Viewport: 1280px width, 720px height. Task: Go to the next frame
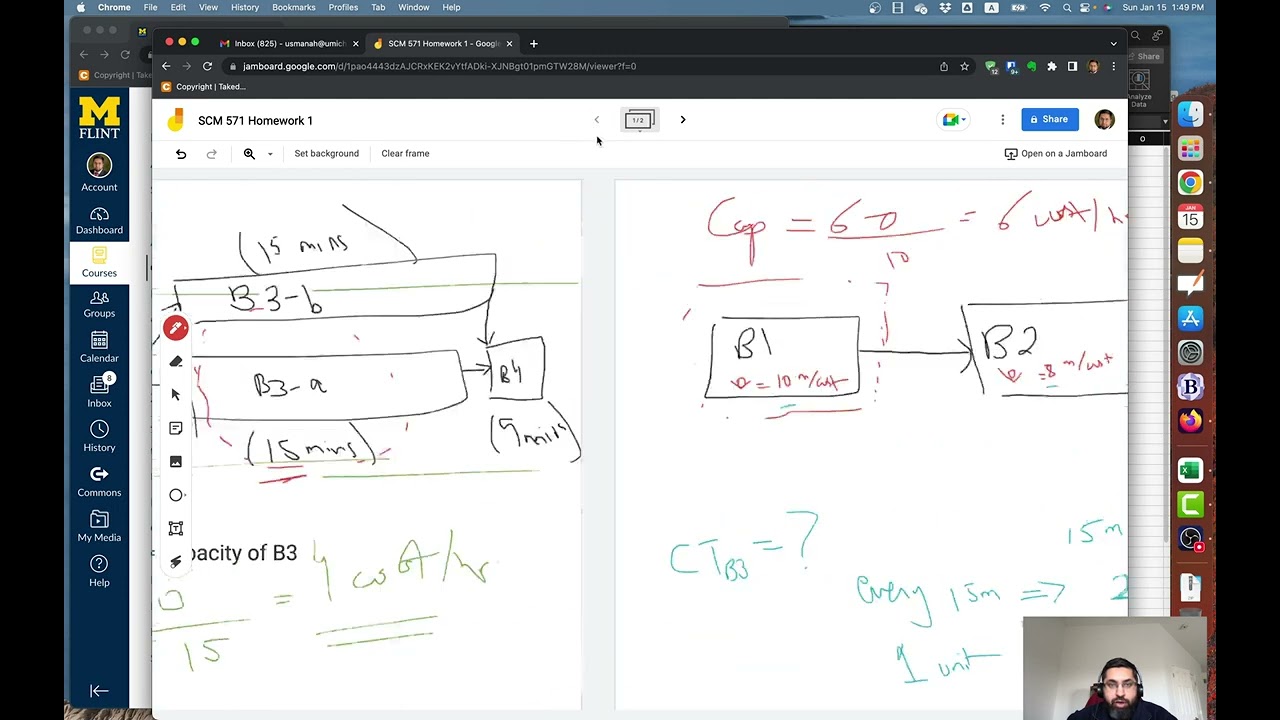(x=683, y=120)
